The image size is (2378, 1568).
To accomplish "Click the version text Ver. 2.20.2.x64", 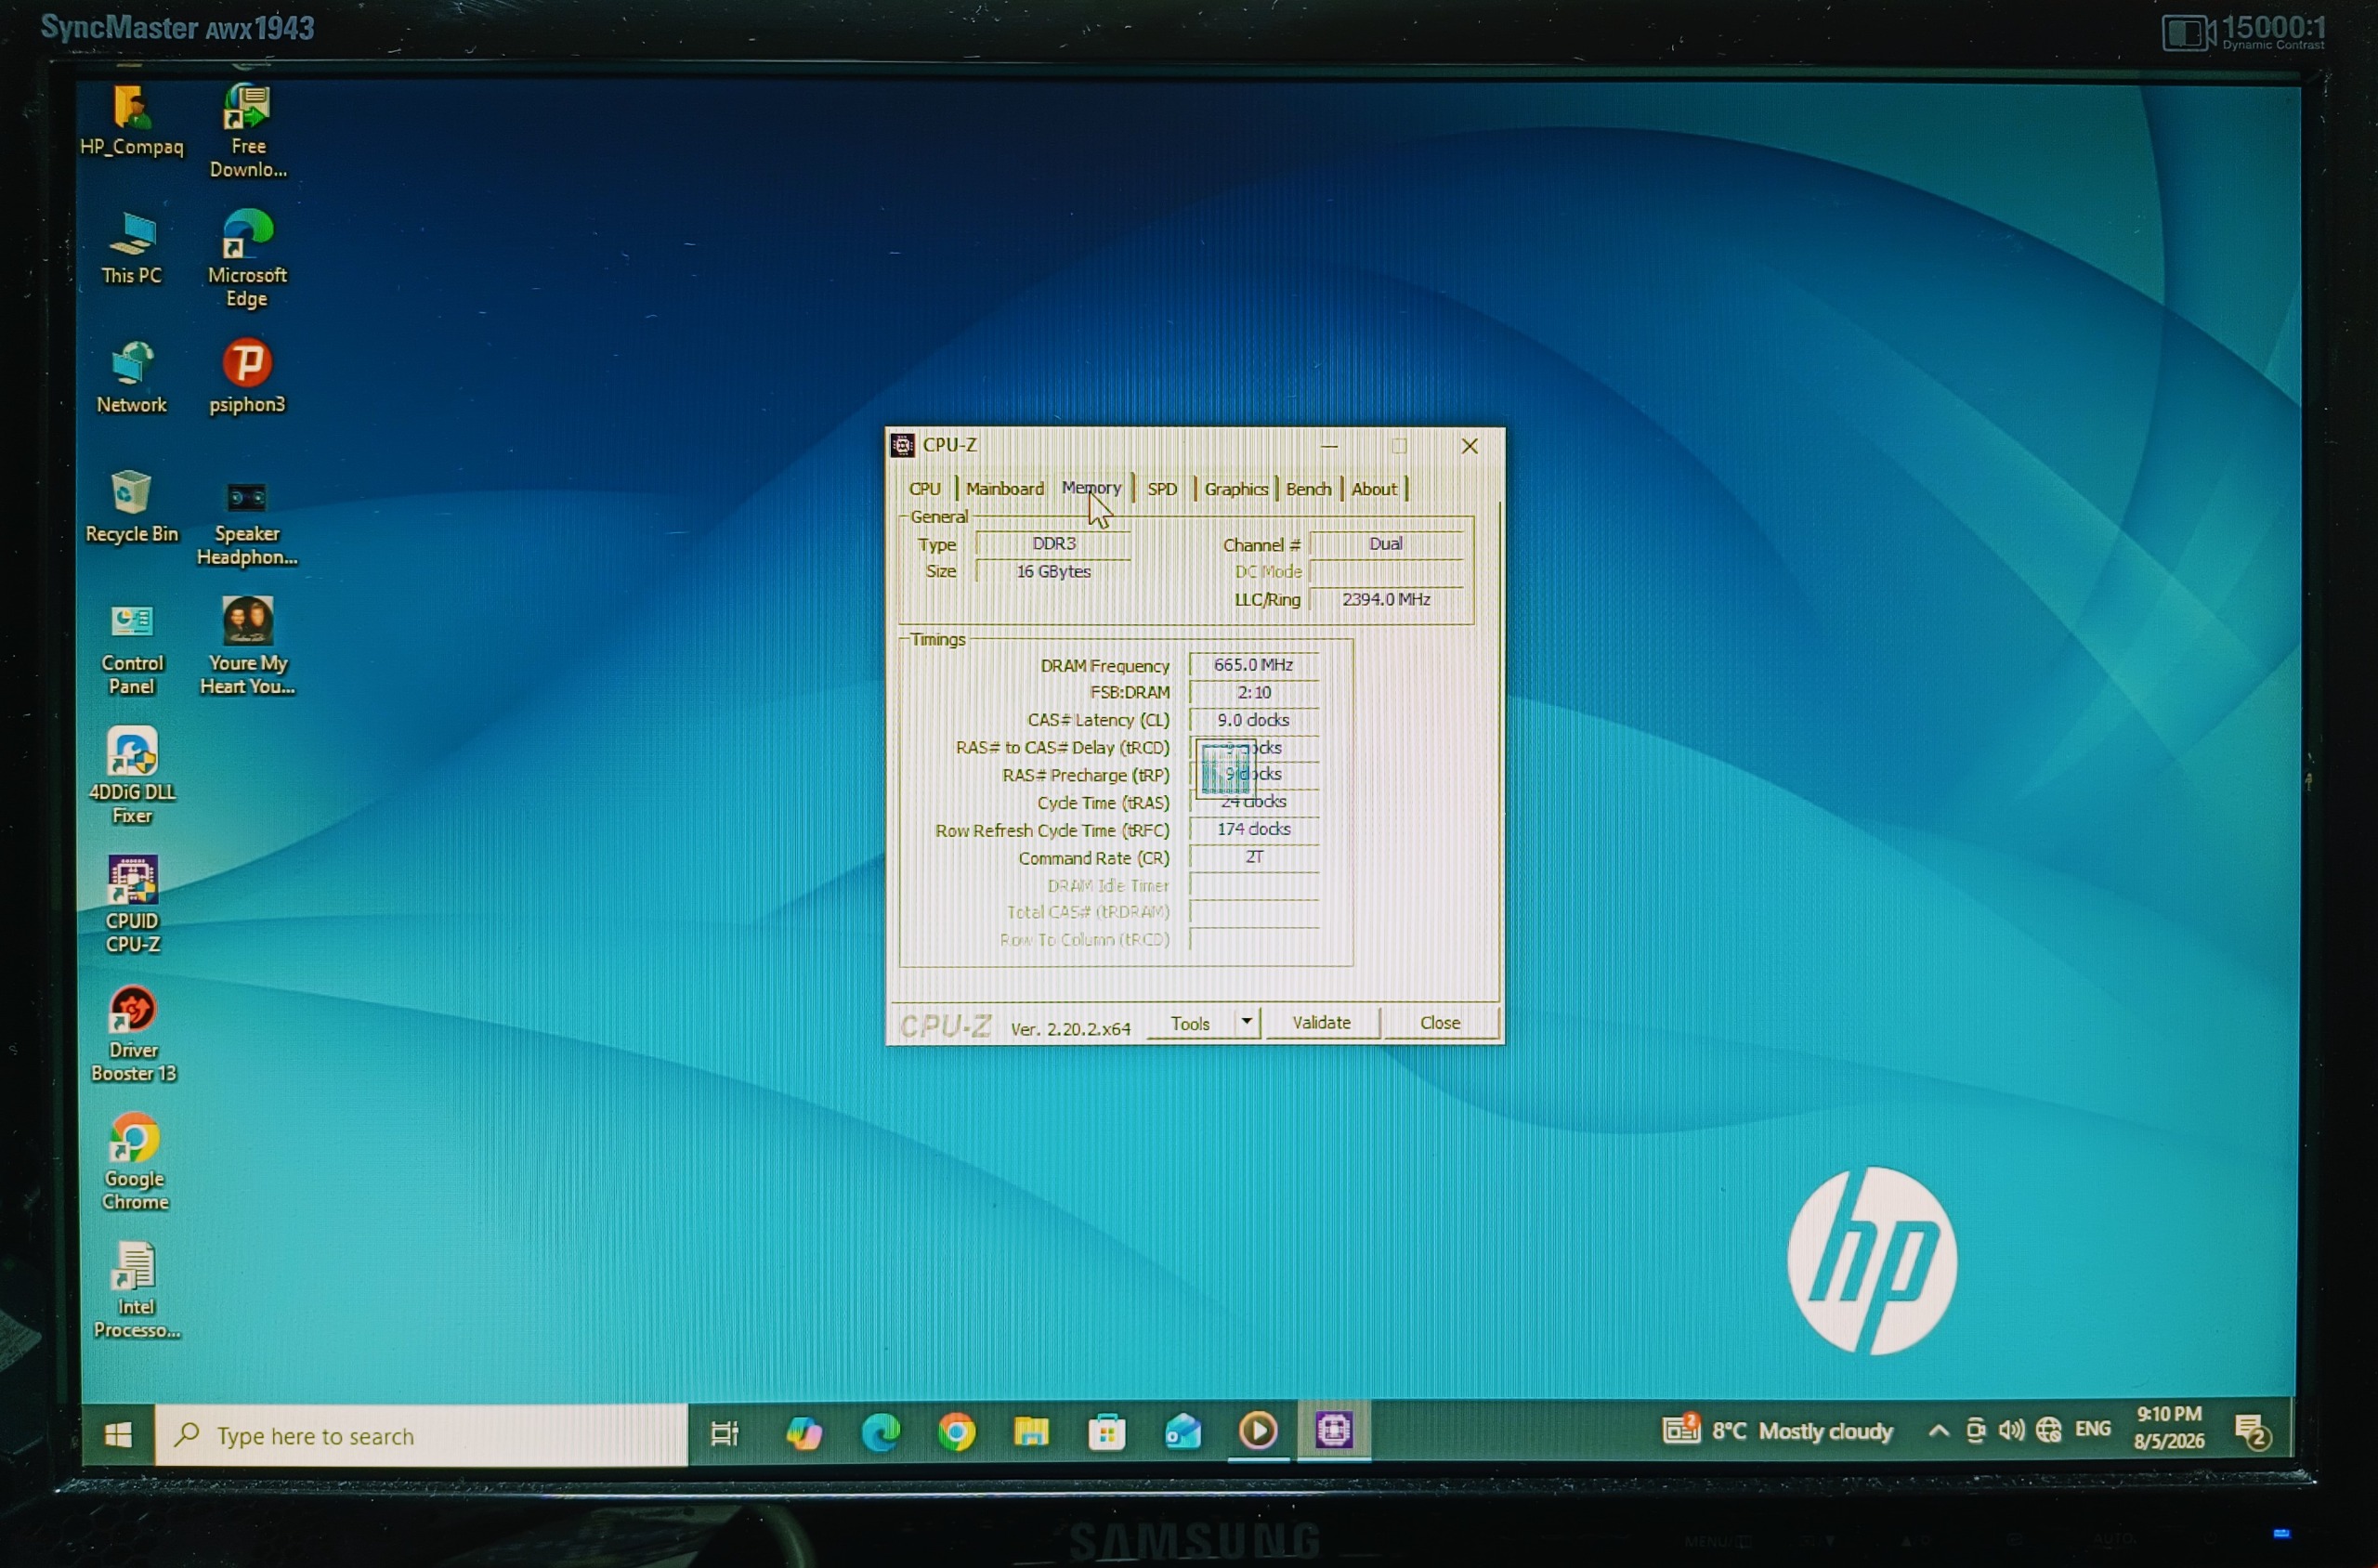I will pyautogui.click(x=1070, y=1028).
